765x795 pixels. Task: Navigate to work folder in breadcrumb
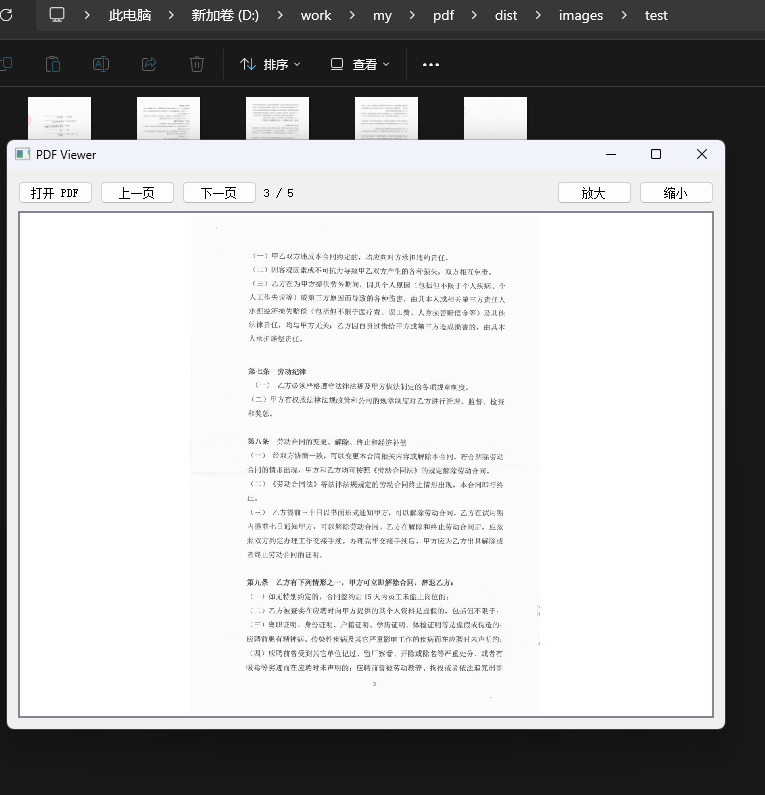[x=316, y=15]
